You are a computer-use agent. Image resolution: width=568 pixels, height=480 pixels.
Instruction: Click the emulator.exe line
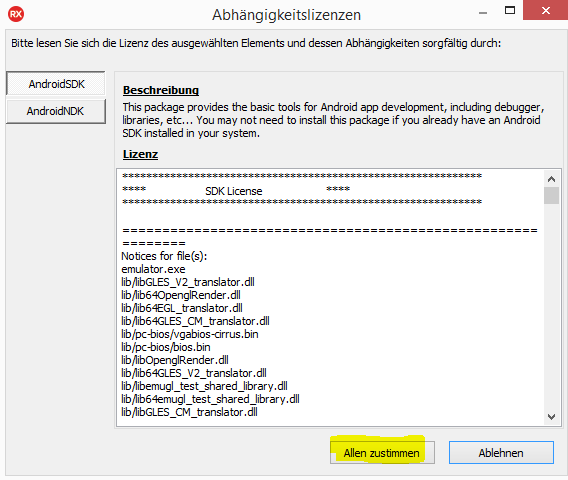[x=153, y=269]
